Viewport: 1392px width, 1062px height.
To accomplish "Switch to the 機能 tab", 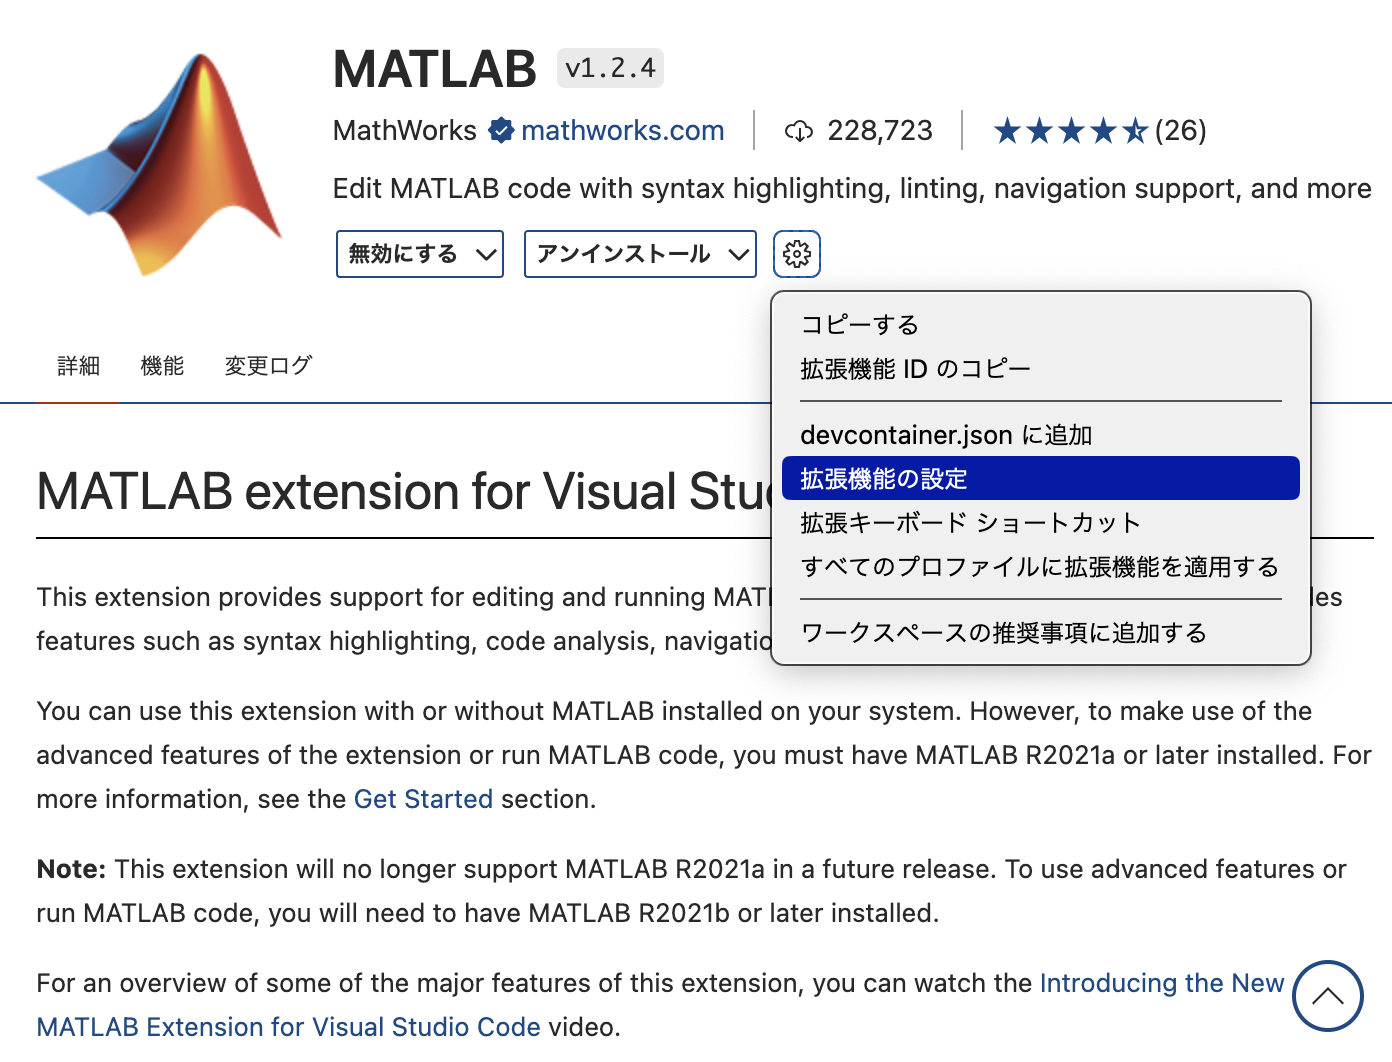I will [x=162, y=366].
